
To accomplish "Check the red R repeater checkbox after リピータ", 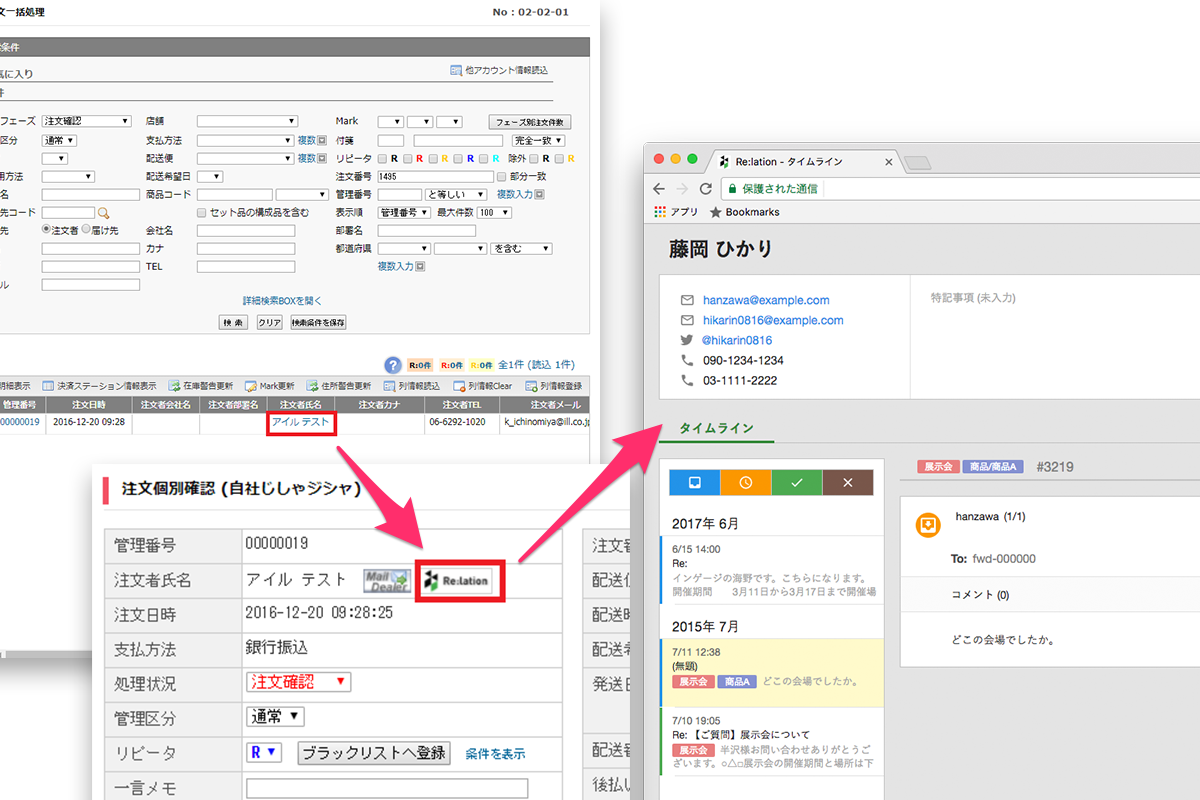I will point(408,158).
